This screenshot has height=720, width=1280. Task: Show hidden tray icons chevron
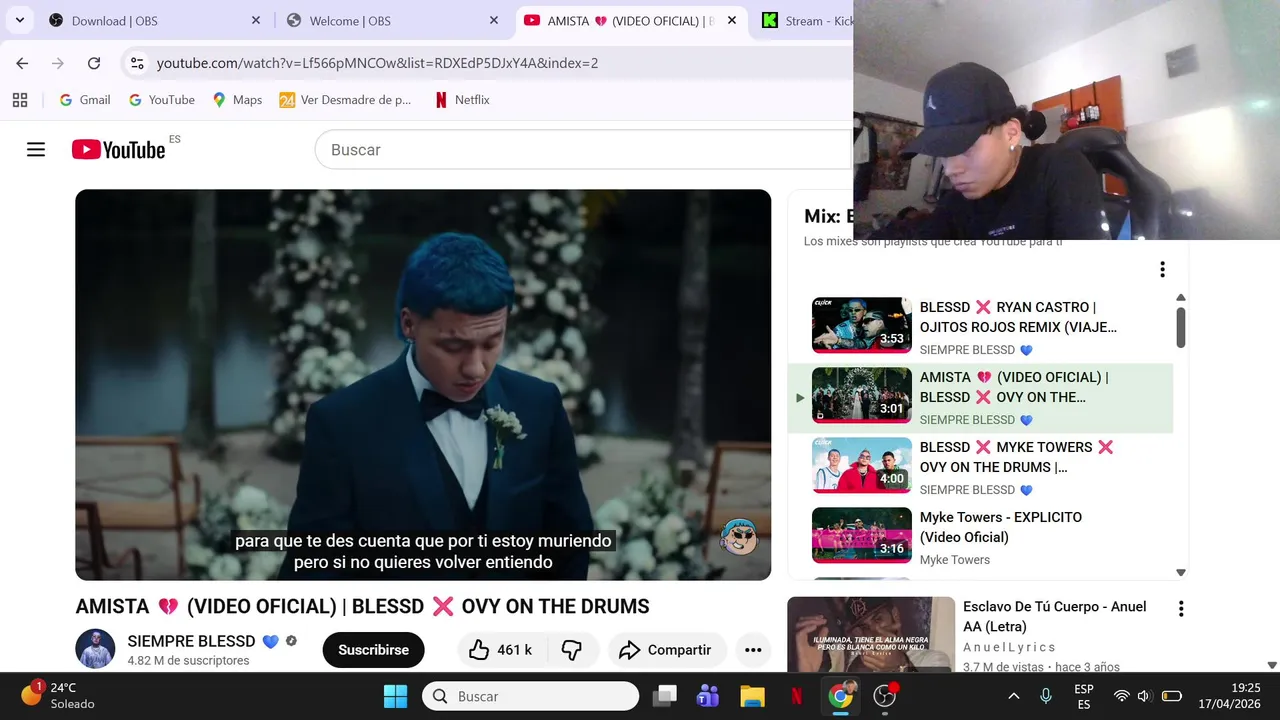tap(1013, 696)
